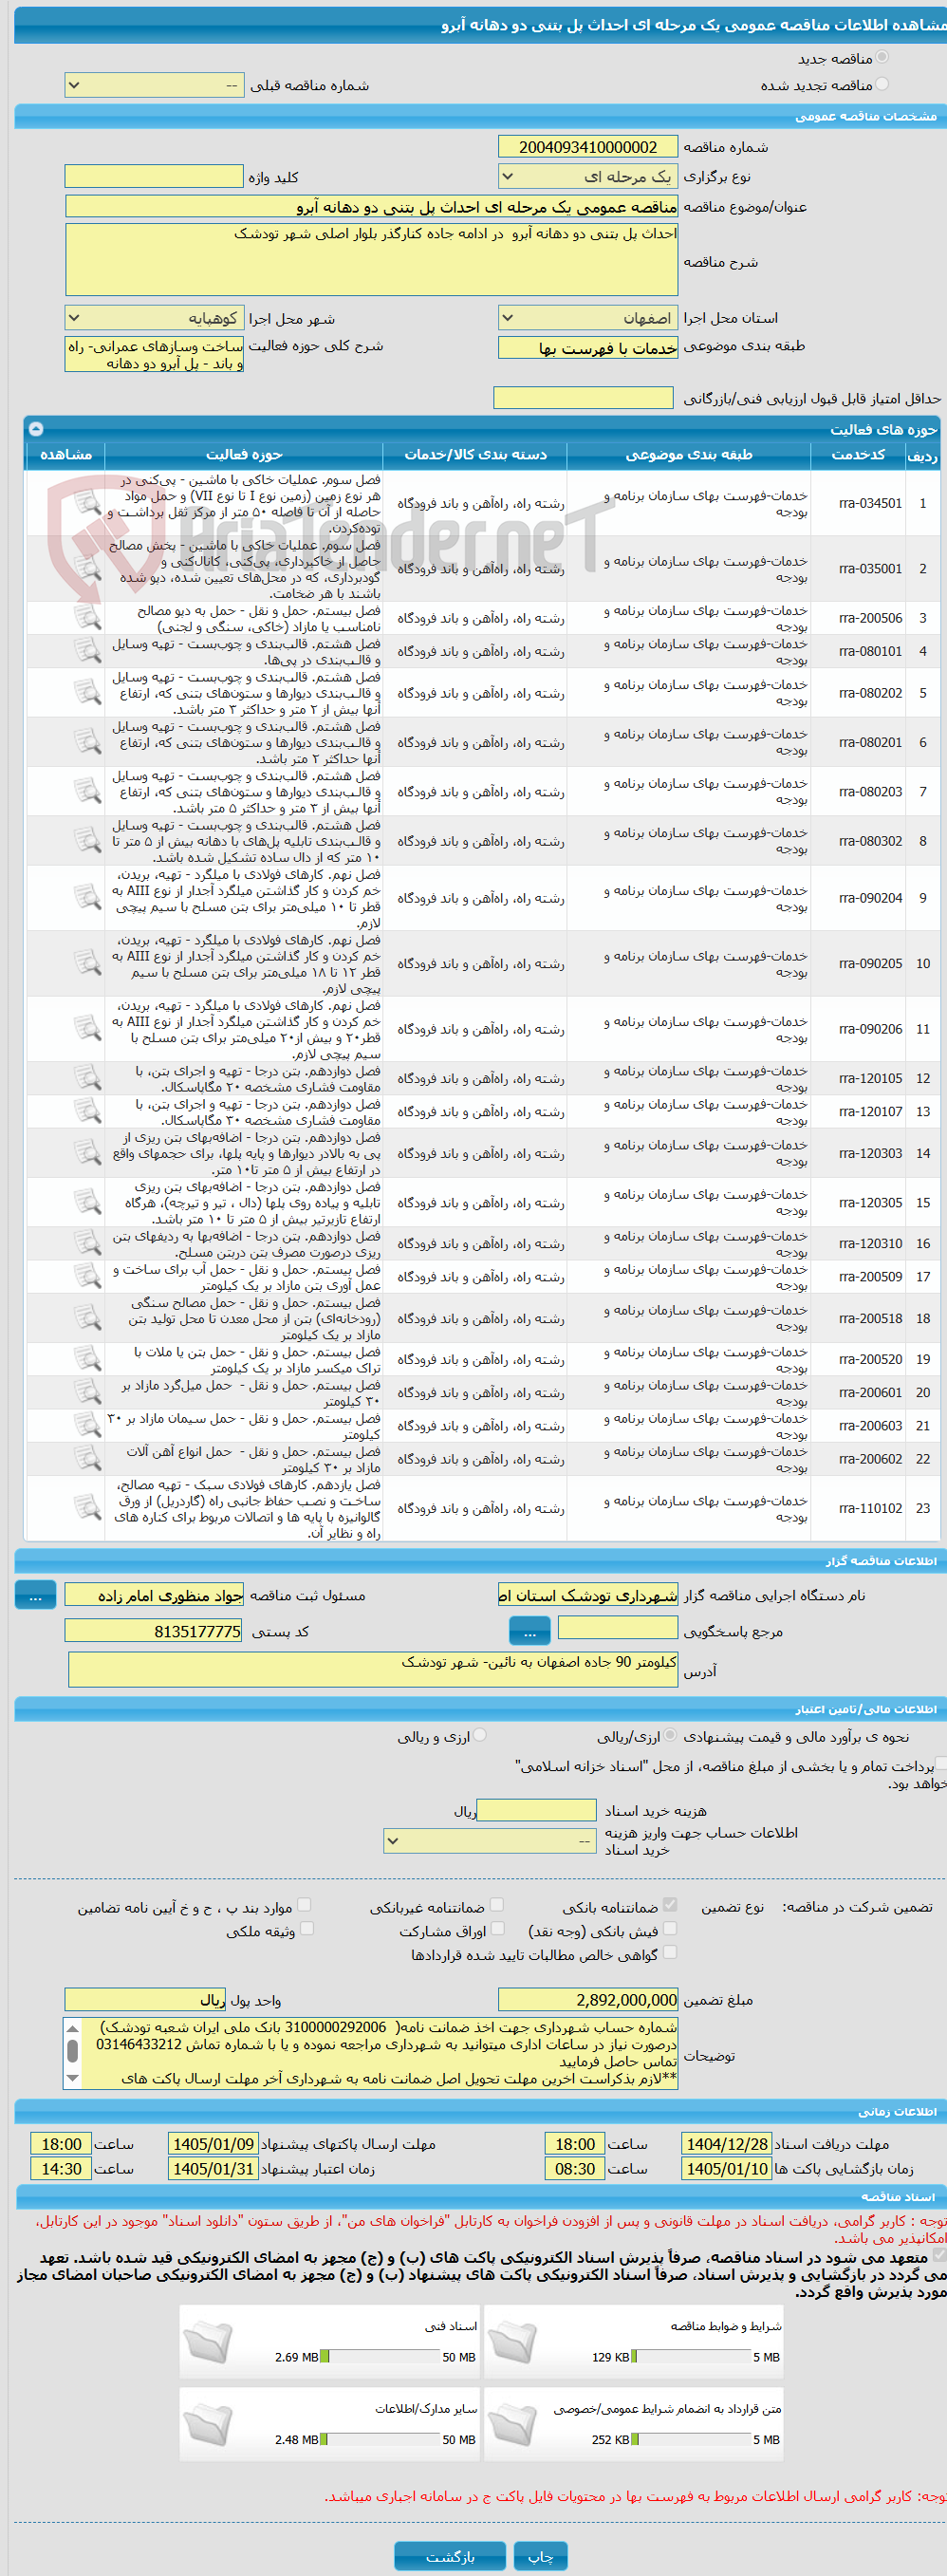Click the چاپ print button
Viewport: 947px width, 2576px height.
point(541,2556)
